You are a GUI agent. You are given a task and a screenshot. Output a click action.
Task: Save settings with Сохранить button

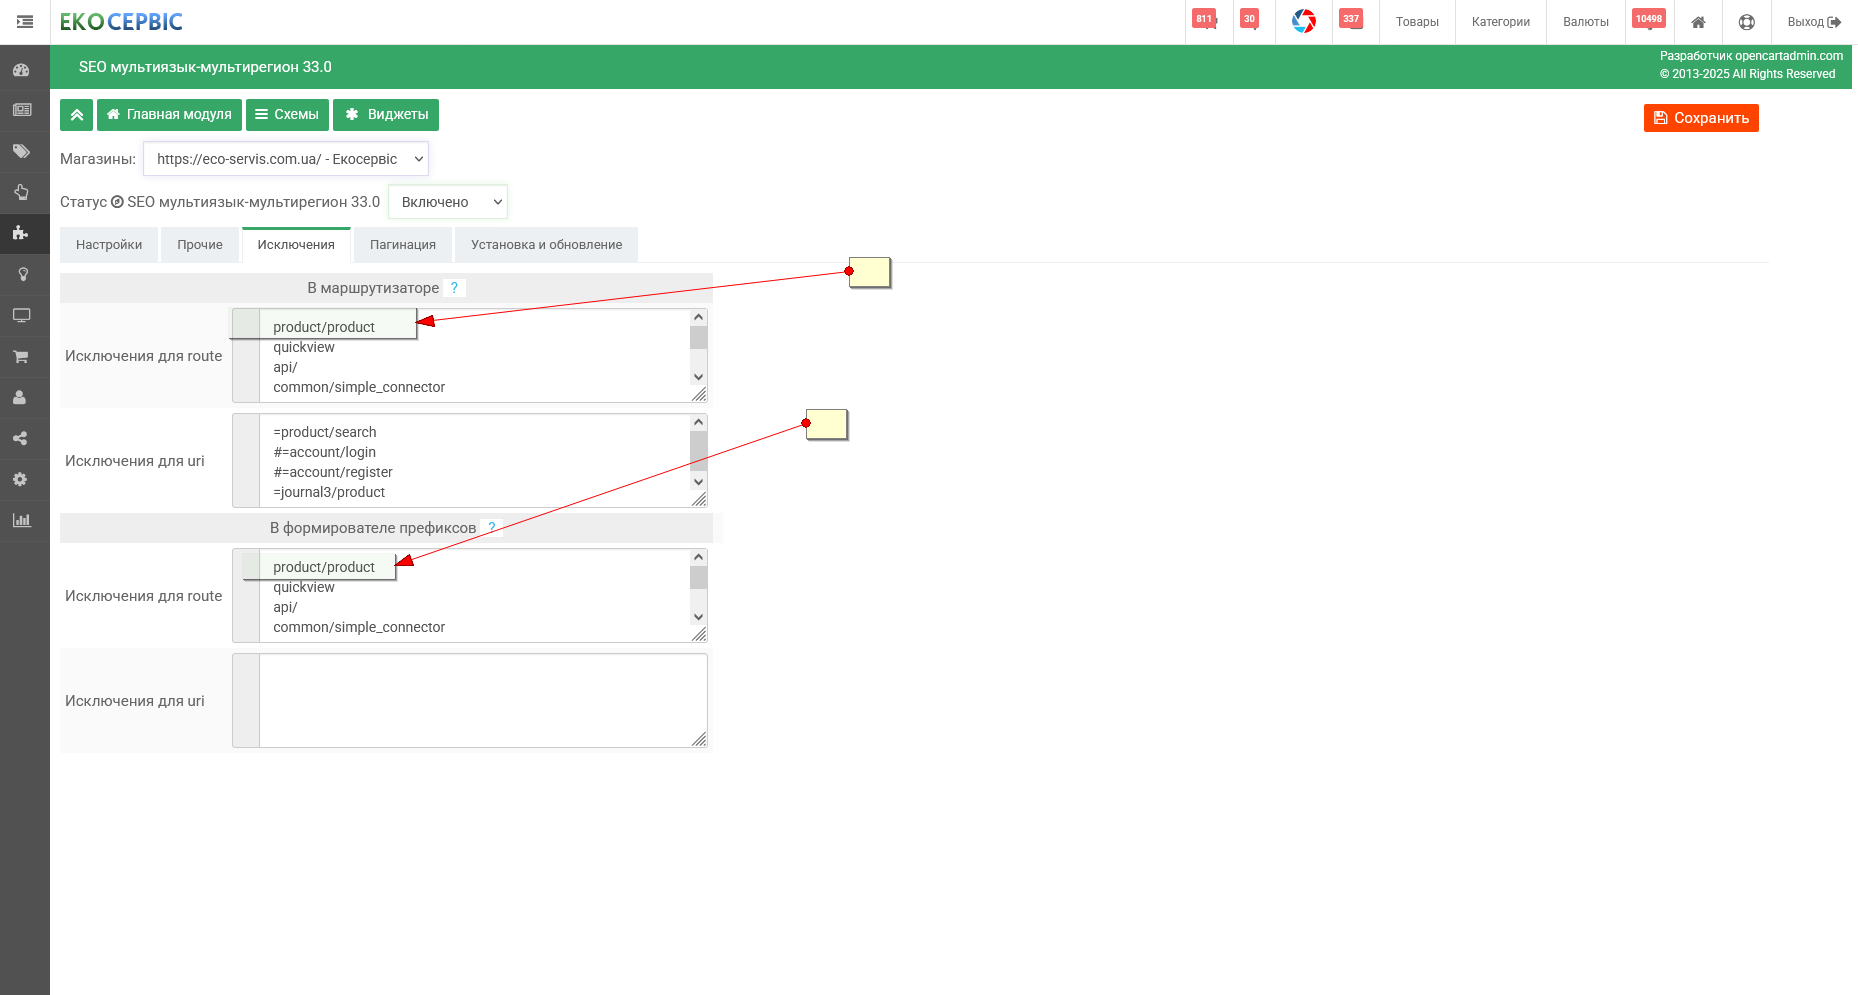coord(1701,118)
